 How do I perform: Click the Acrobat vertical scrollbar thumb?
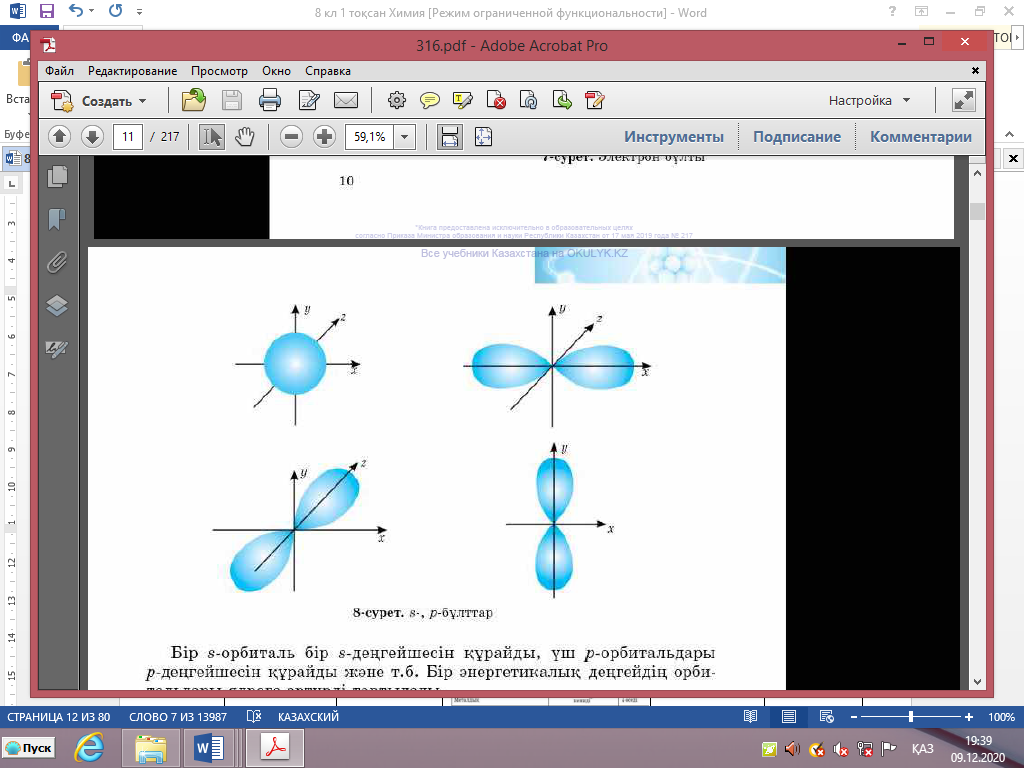(x=977, y=211)
